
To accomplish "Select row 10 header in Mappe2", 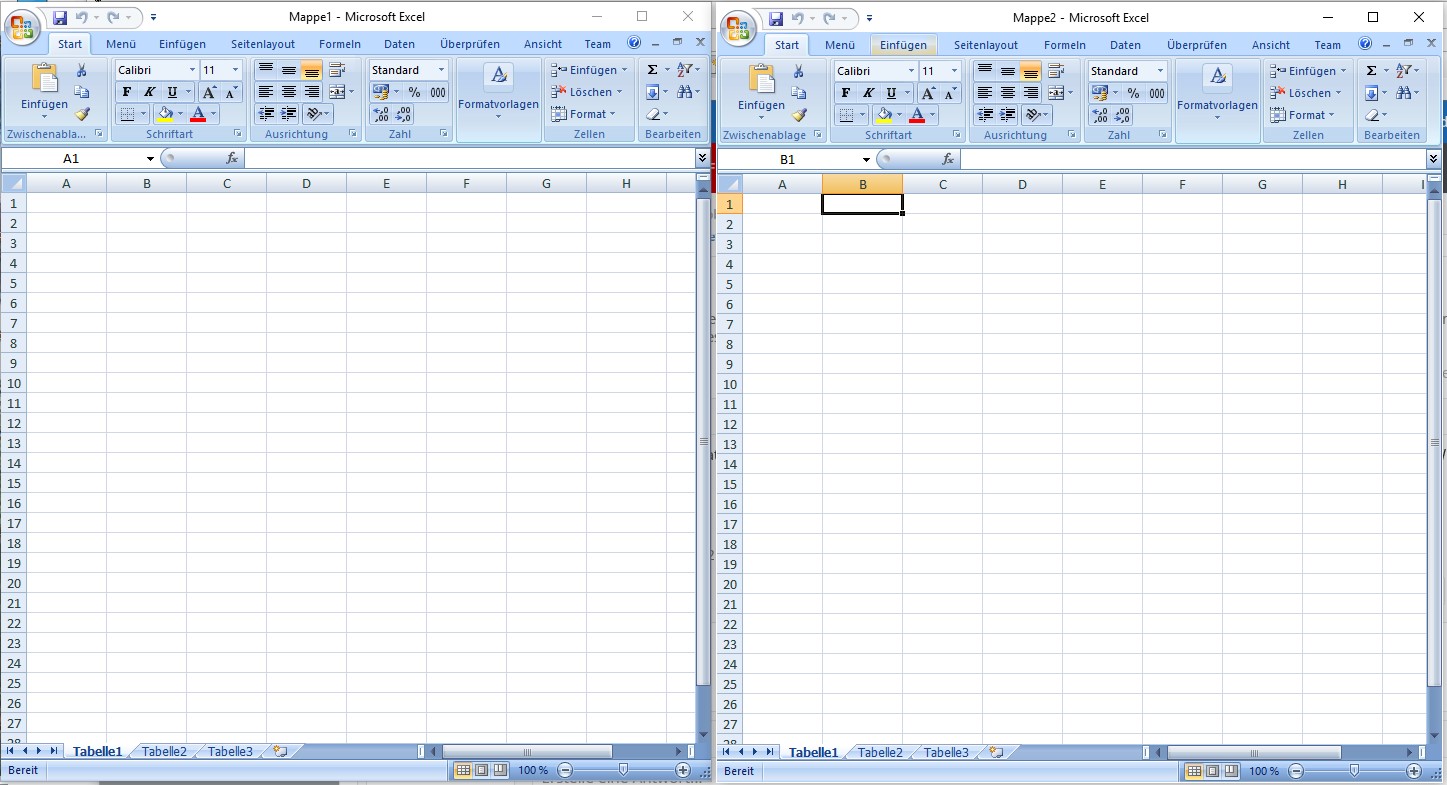I will pyautogui.click(x=730, y=384).
